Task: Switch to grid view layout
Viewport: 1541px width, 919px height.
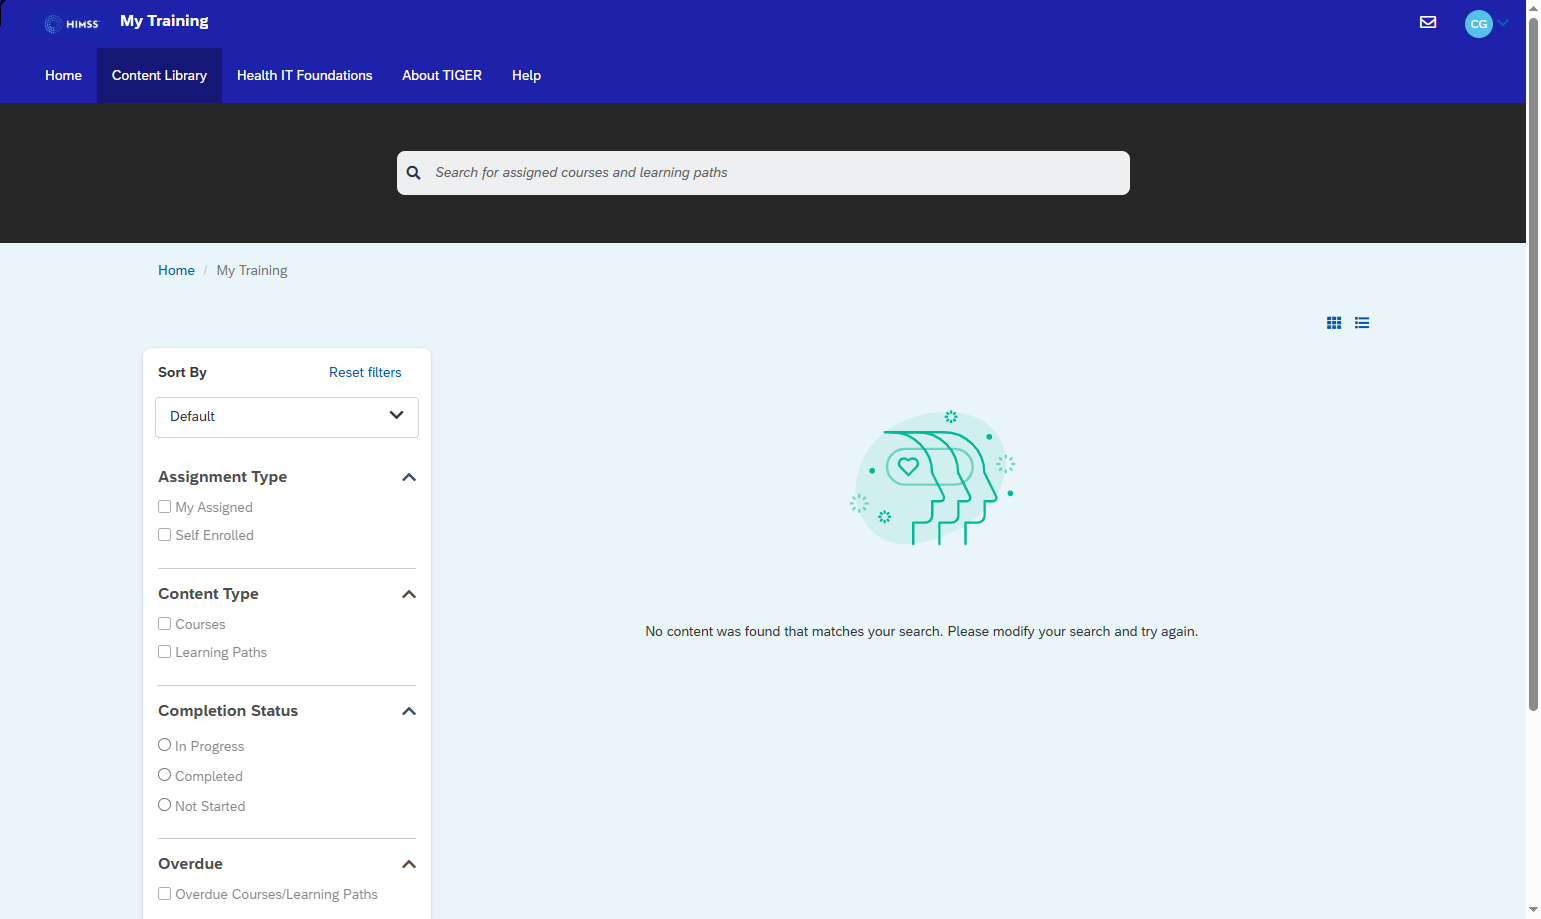Action: click(1334, 323)
